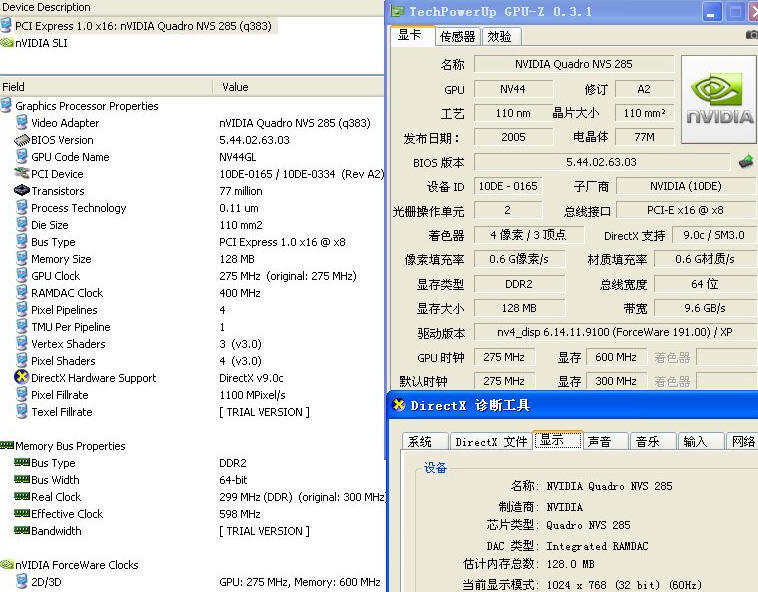
Task: Open the DirectX 文件 tab
Action: point(490,441)
